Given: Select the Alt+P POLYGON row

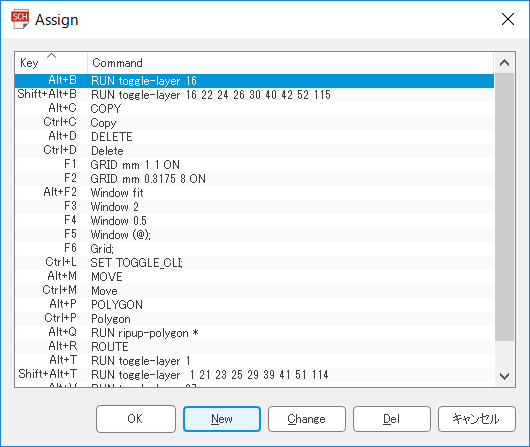Looking at the screenshot, I should click(x=254, y=305).
